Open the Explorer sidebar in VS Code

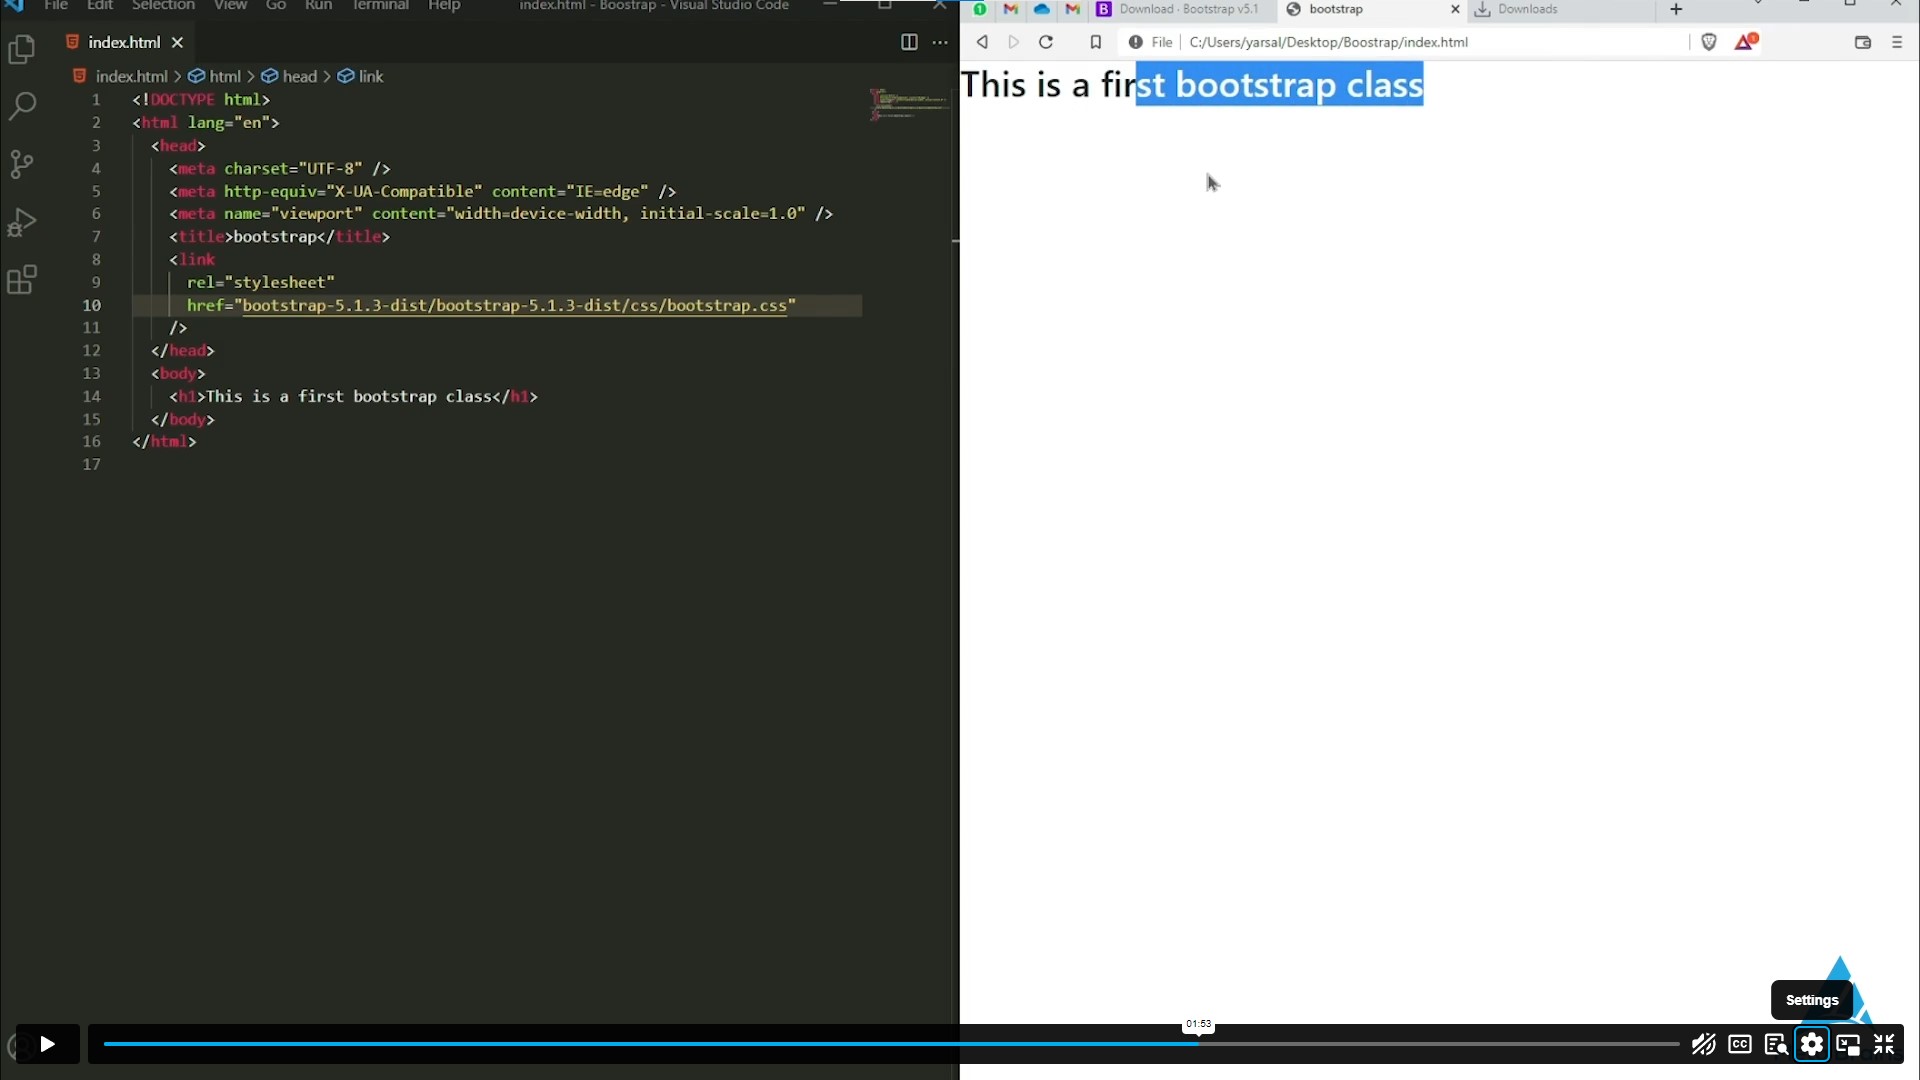click(21, 48)
